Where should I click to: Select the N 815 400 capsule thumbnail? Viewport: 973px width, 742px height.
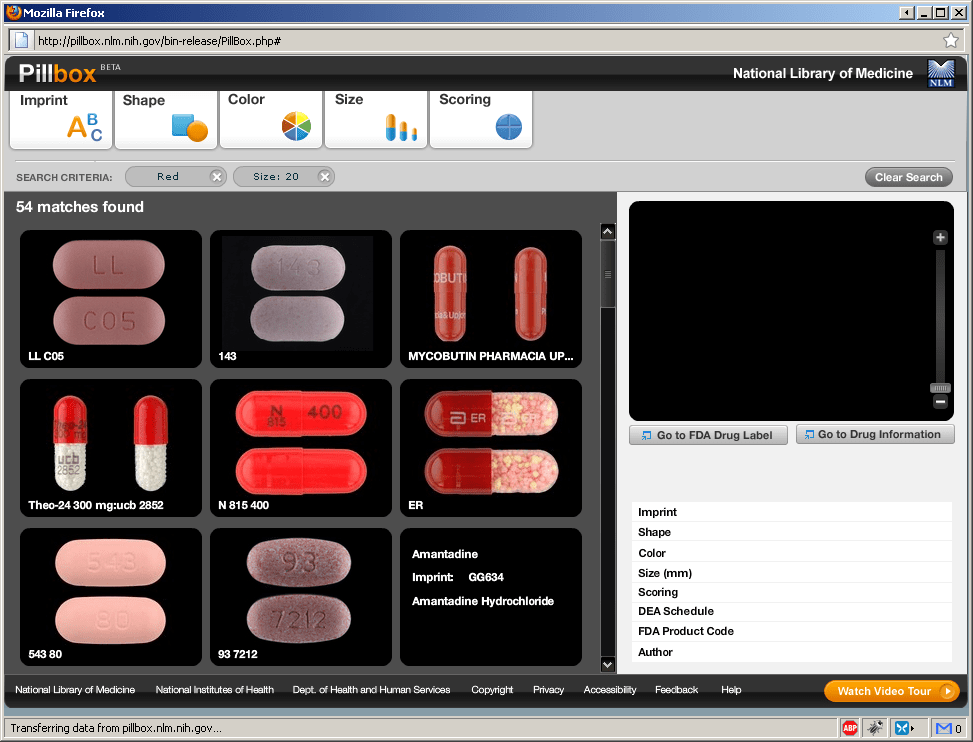[300, 448]
